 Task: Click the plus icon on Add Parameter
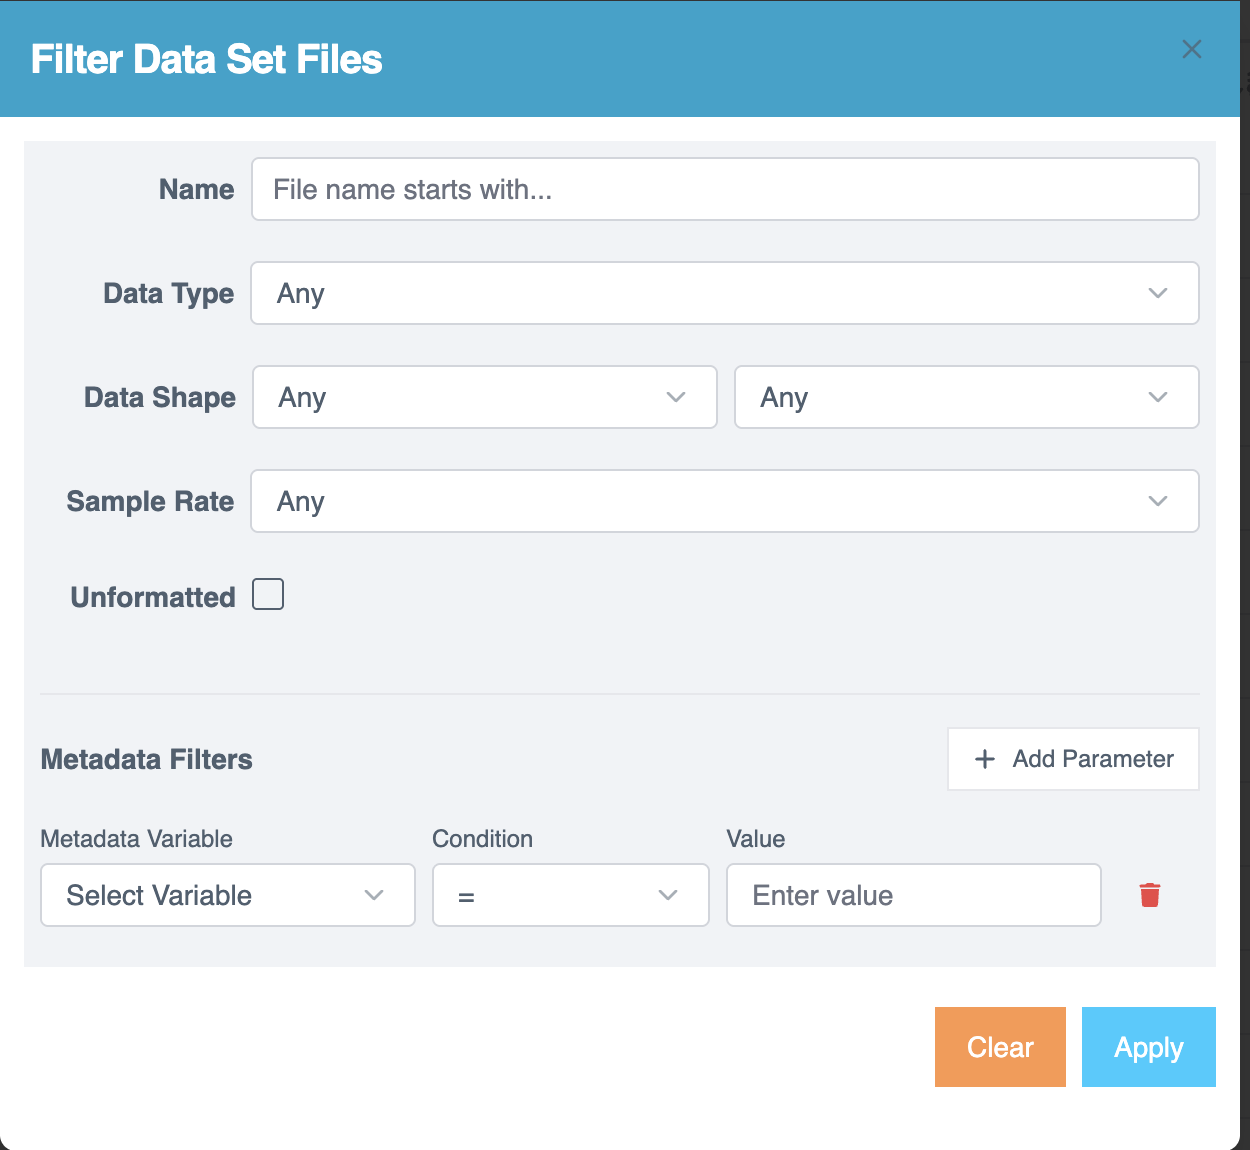coord(986,759)
